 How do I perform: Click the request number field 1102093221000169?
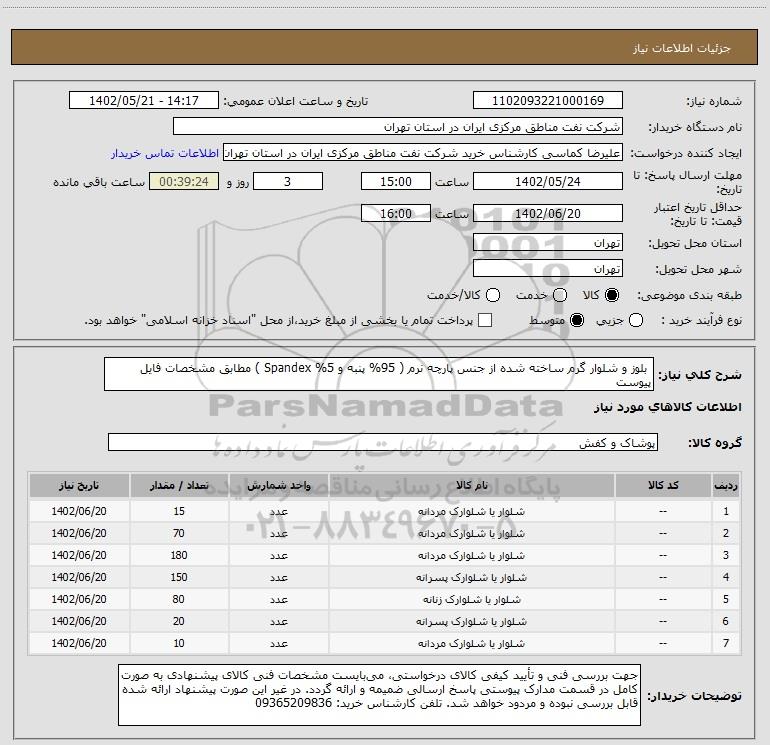tap(548, 101)
